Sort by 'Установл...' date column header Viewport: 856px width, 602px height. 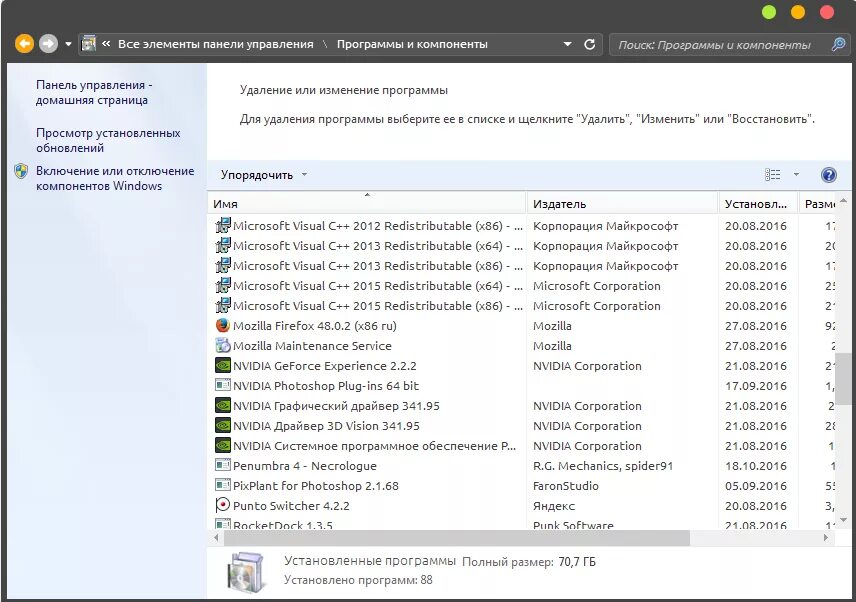coord(758,204)
